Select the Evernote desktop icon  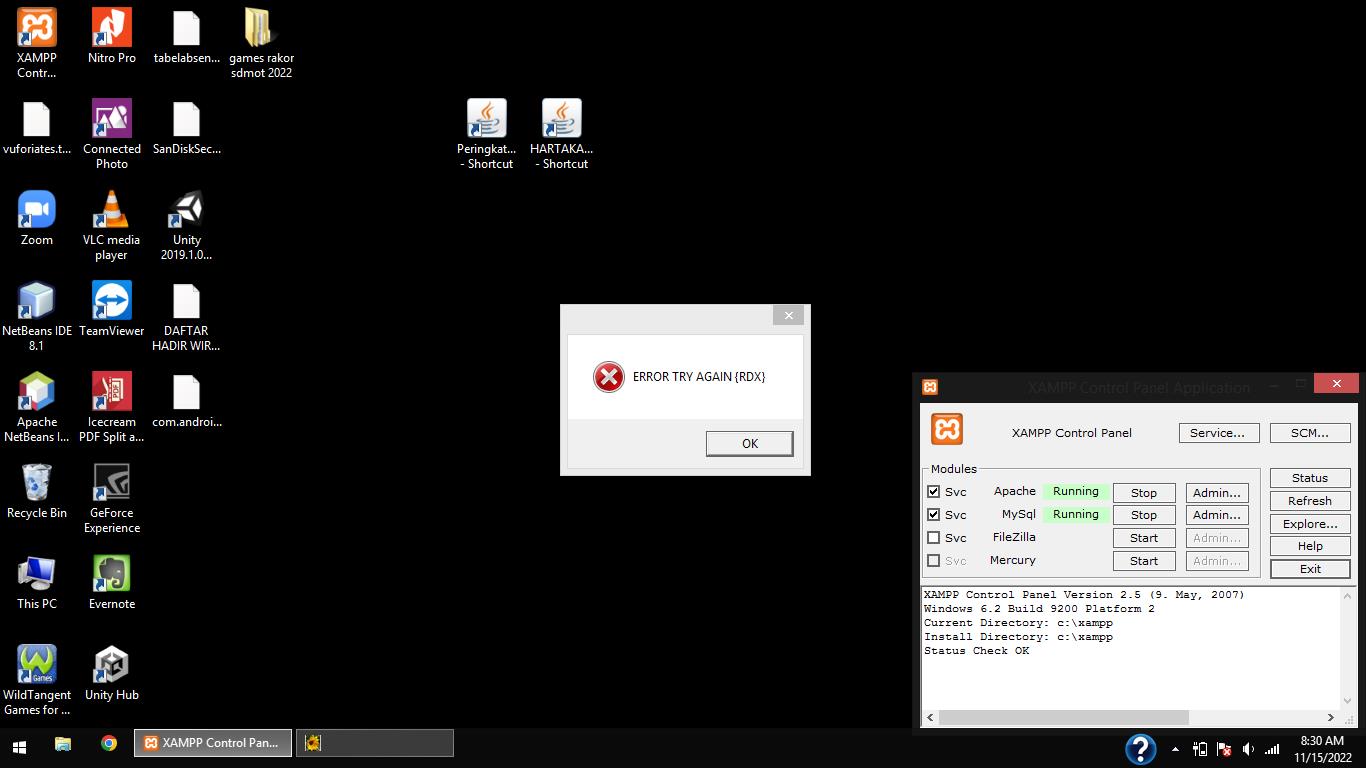pyautogui.click(x=111, y=575)
